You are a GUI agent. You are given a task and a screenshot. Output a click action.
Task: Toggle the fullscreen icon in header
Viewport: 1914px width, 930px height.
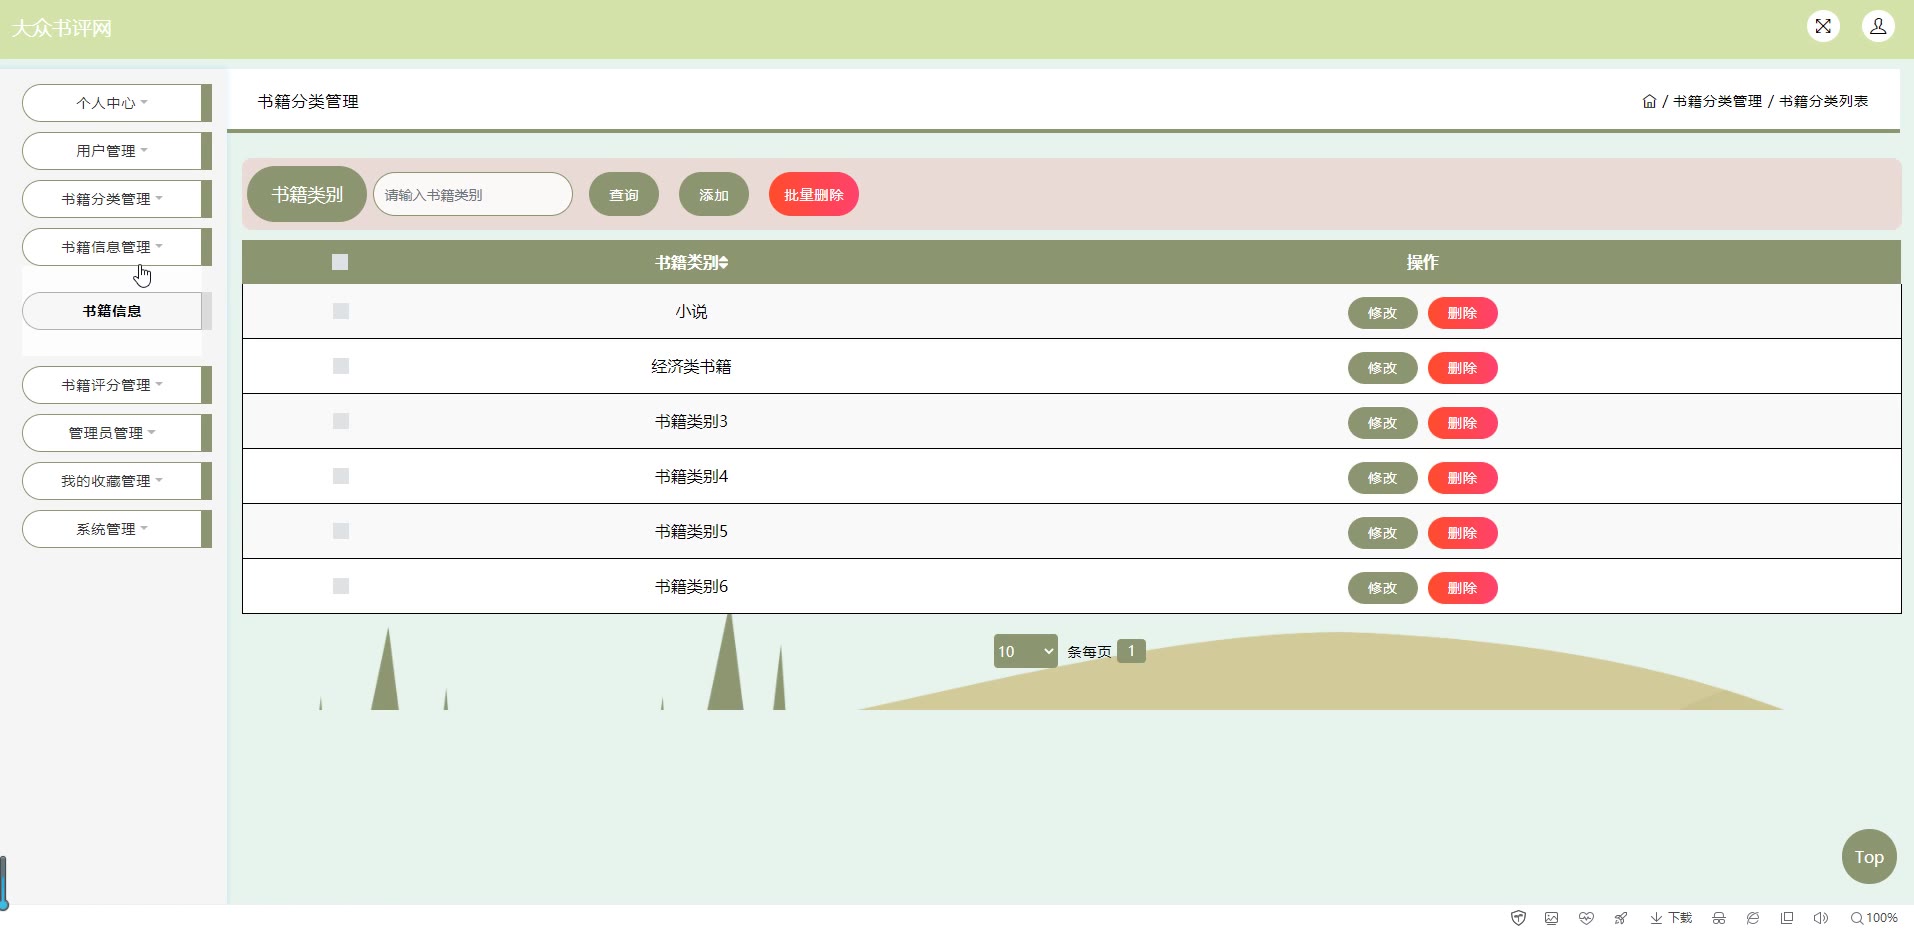click(1823, 26)
